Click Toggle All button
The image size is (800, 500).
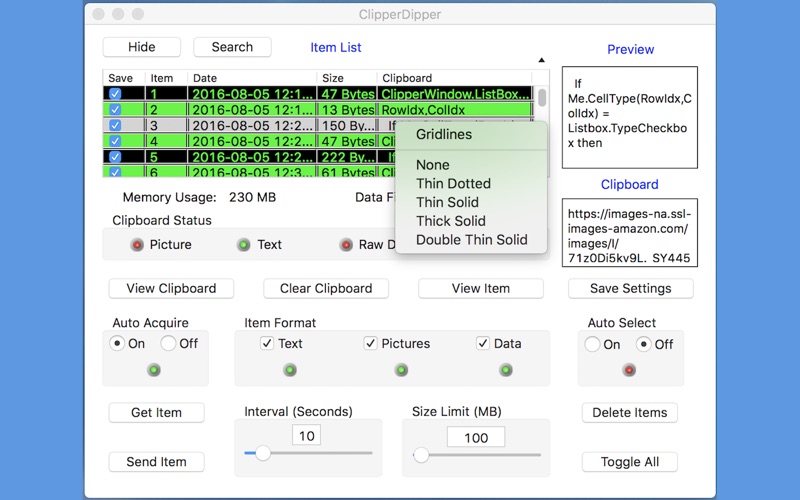[630, 462]
